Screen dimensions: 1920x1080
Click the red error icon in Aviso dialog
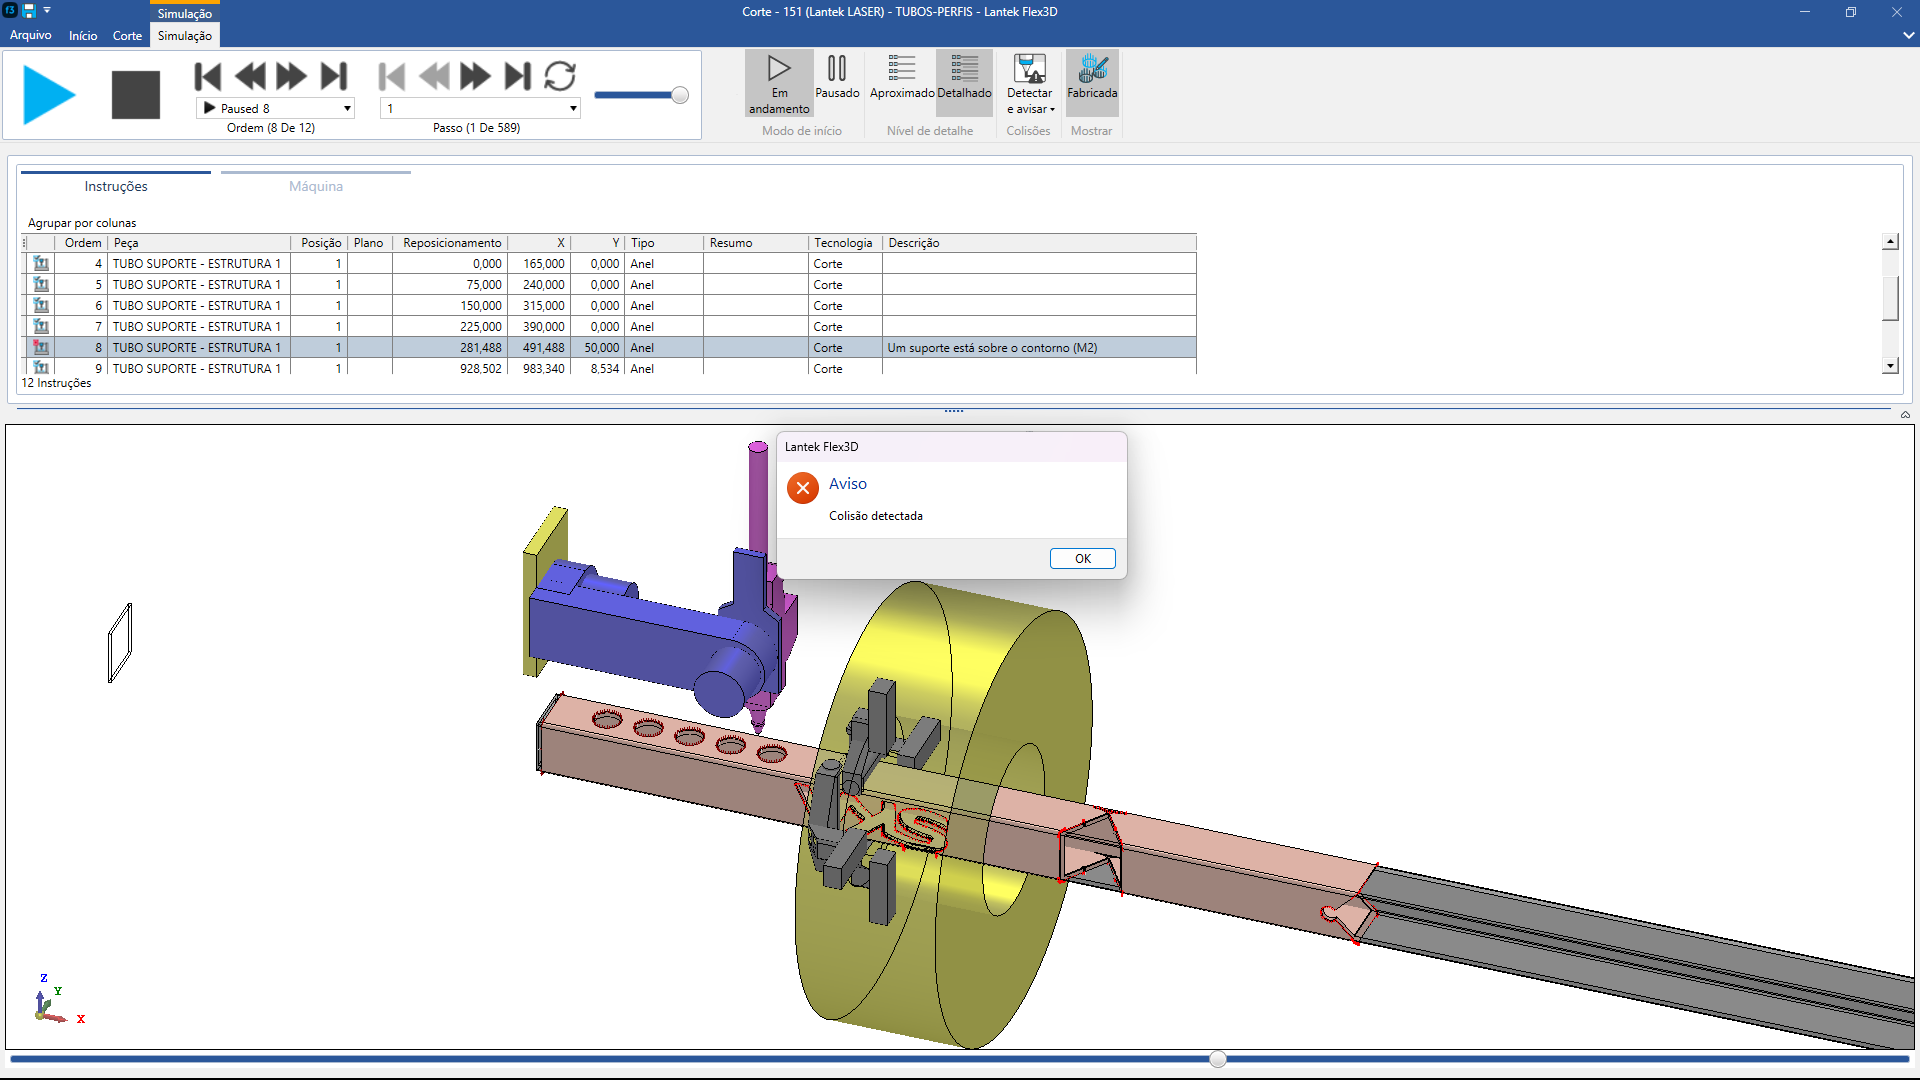coord(803,488)
